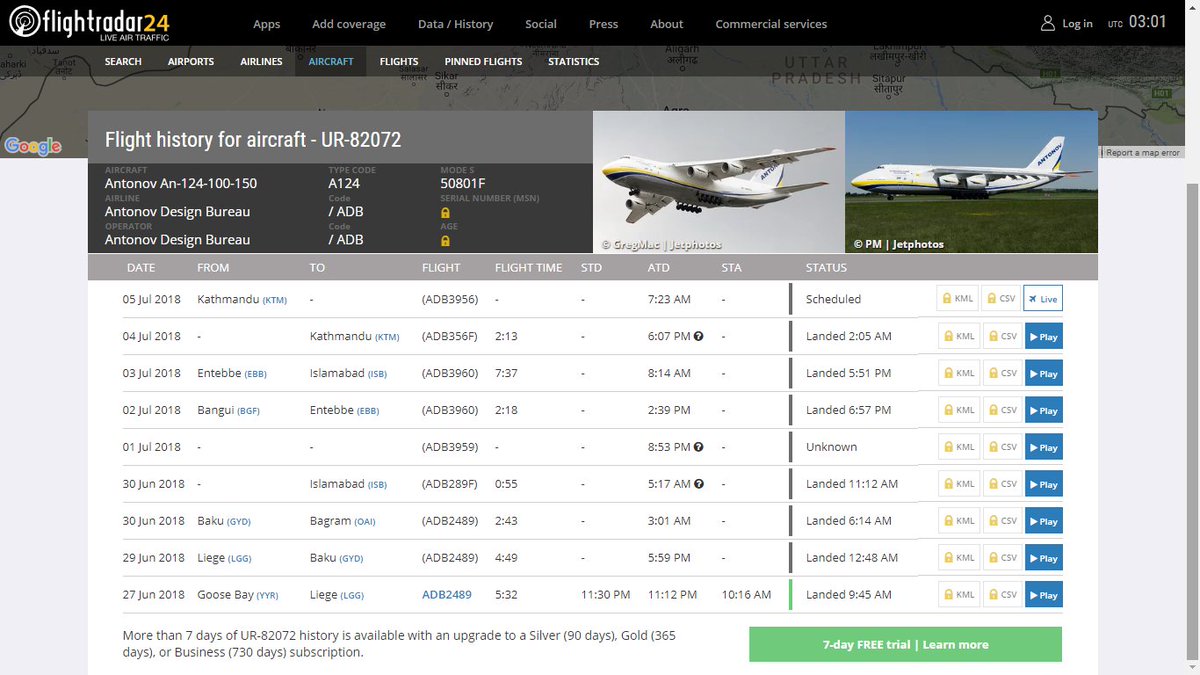Open the Statistics tab
The width and height of the screenshot is (1200, 675).
[574, 61]
